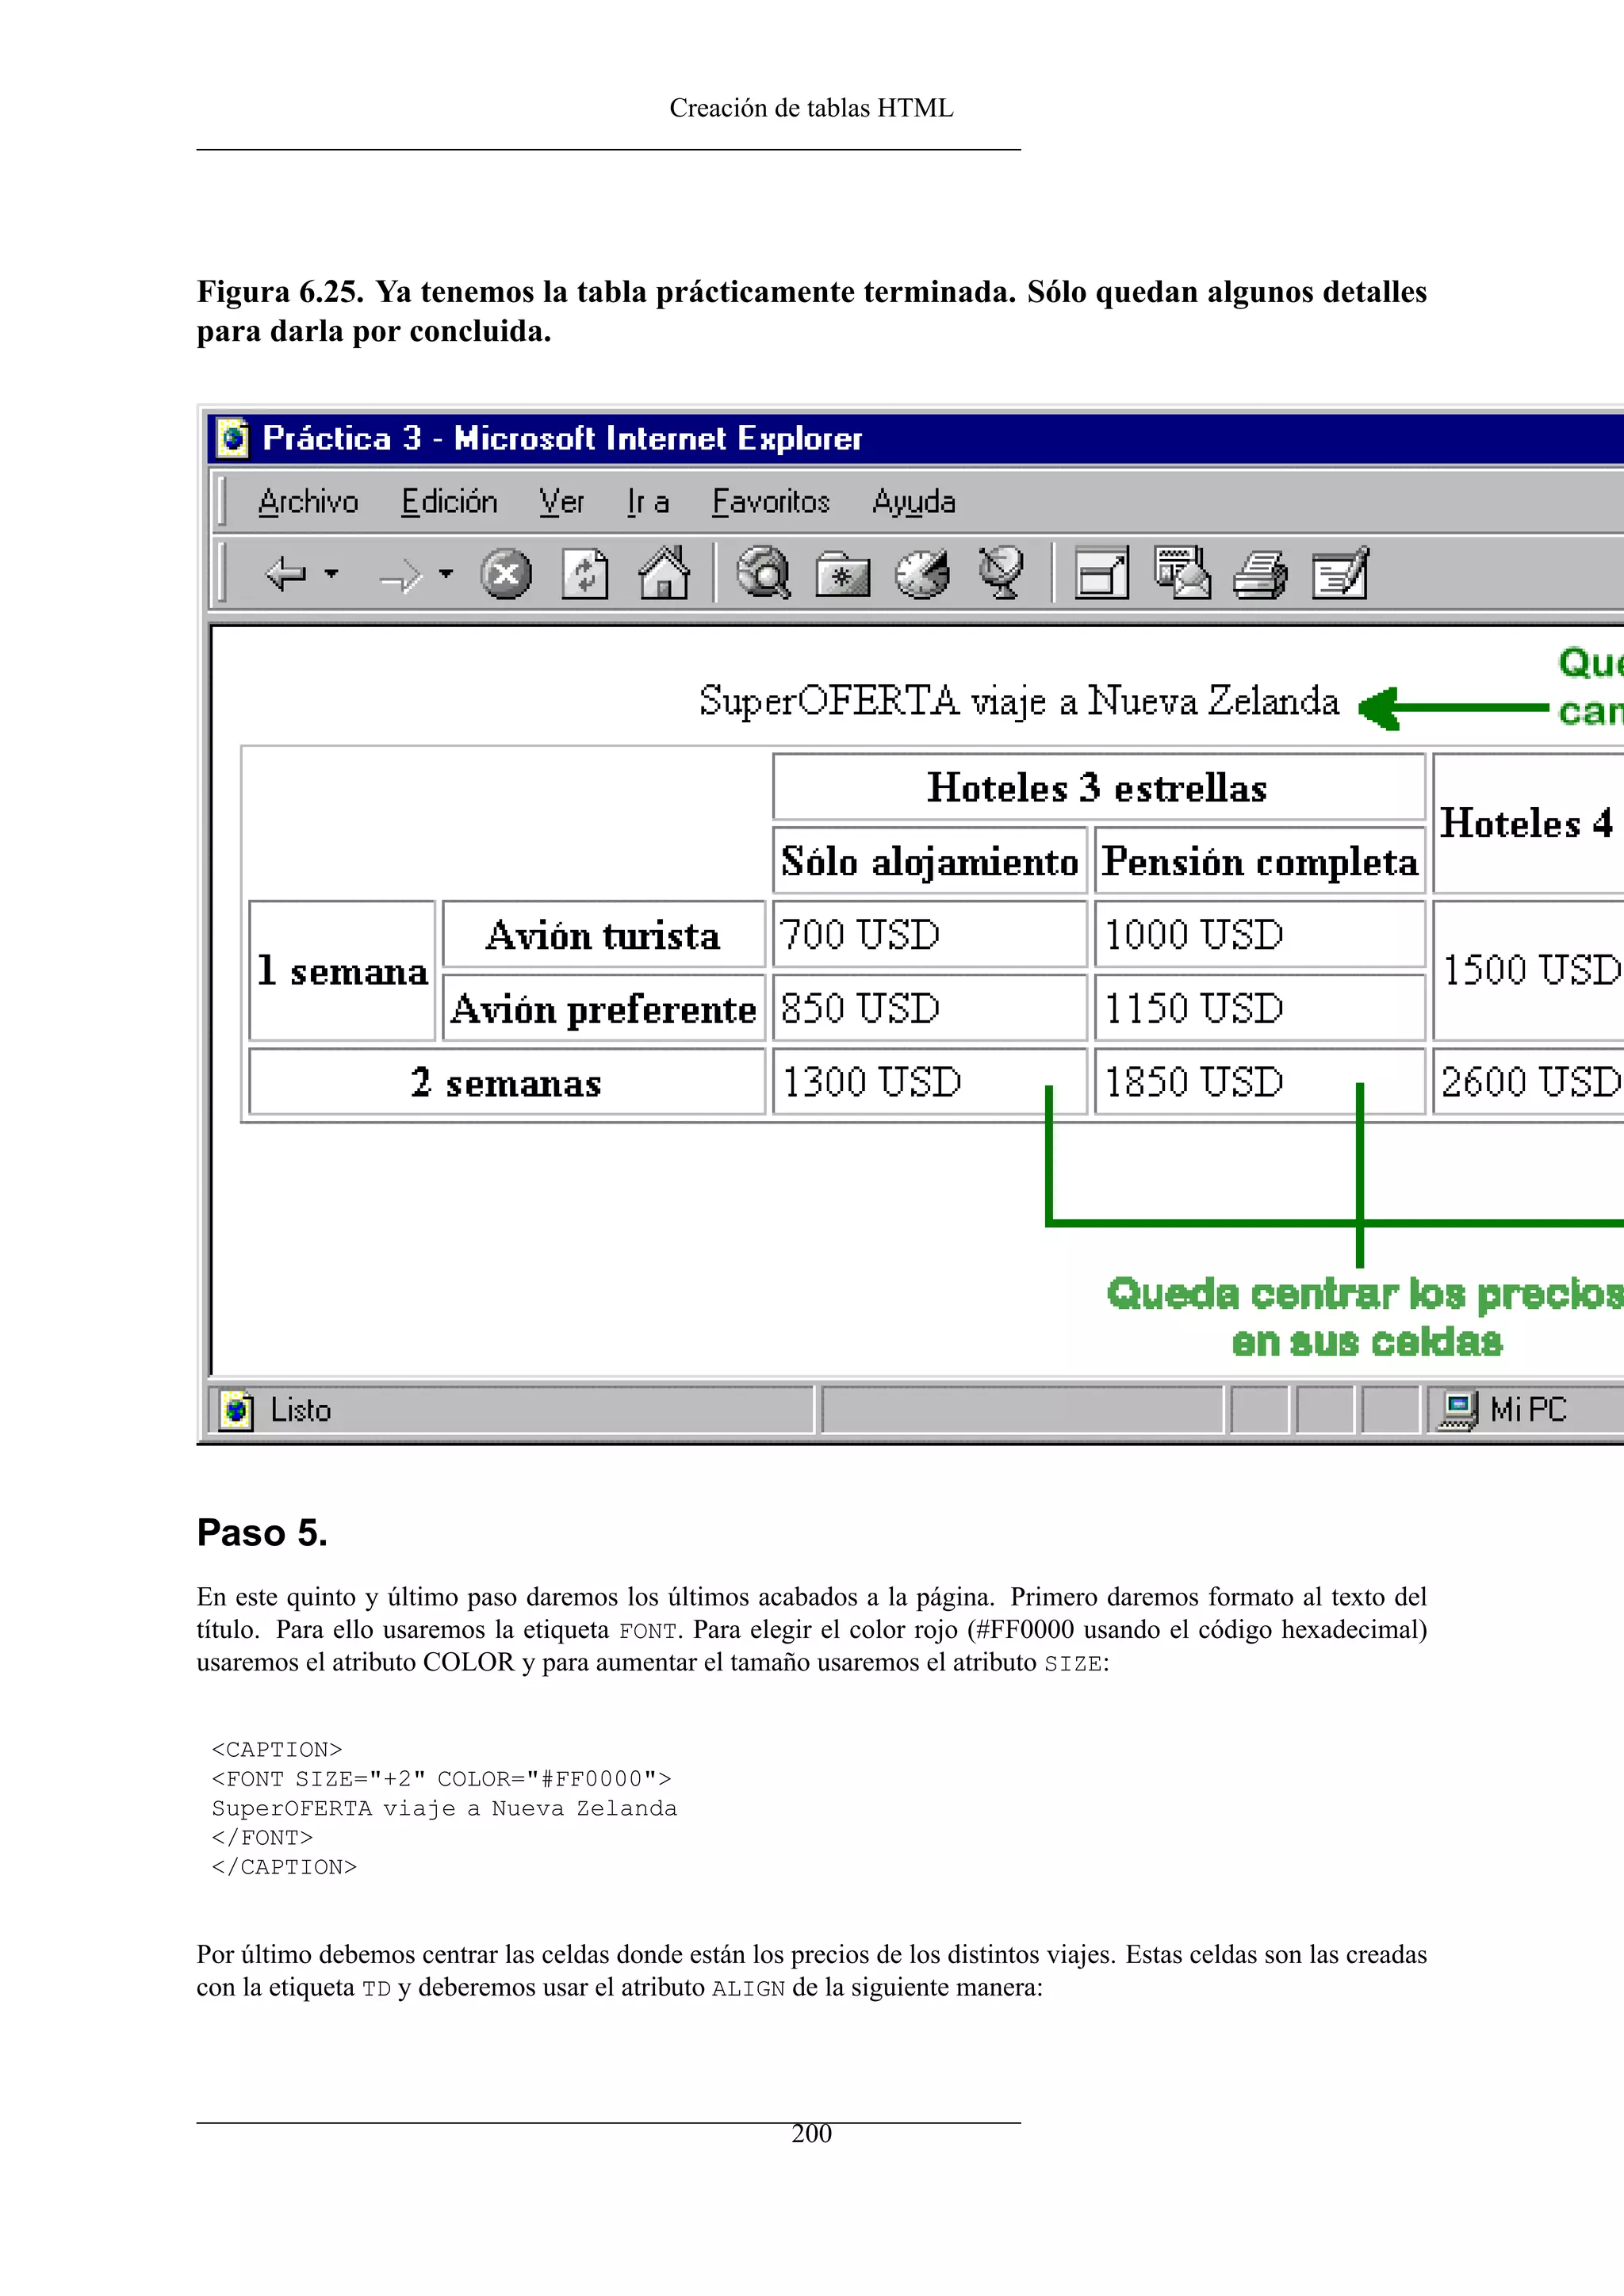Open the Ir a menu
1624x2296 pixels.
pos(648,501)
